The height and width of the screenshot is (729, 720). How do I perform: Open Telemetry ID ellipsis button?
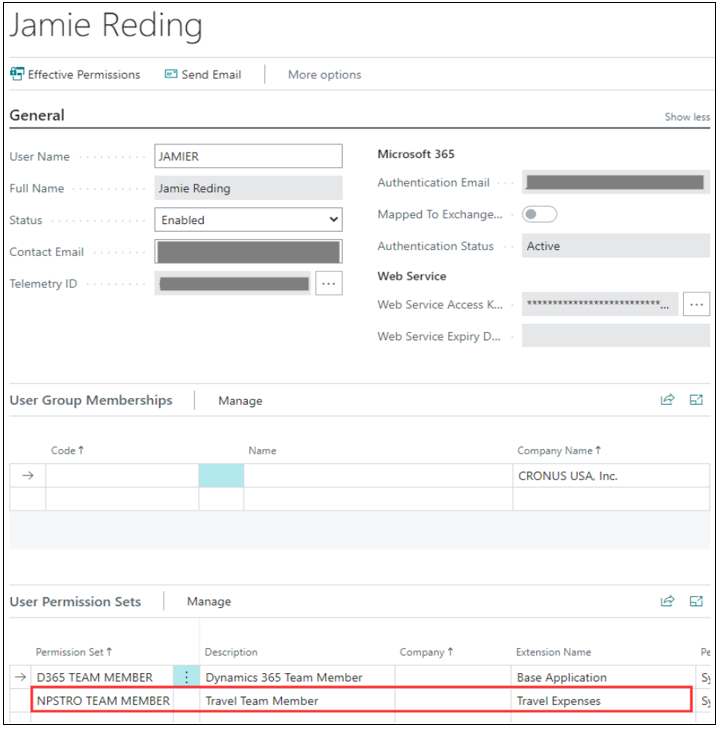329,283
